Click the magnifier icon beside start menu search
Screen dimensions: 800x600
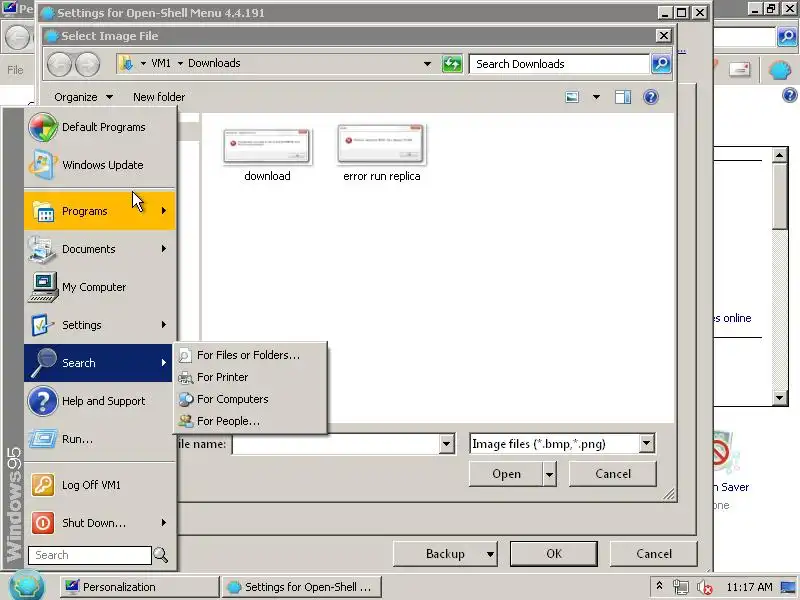tap(161, 555)
